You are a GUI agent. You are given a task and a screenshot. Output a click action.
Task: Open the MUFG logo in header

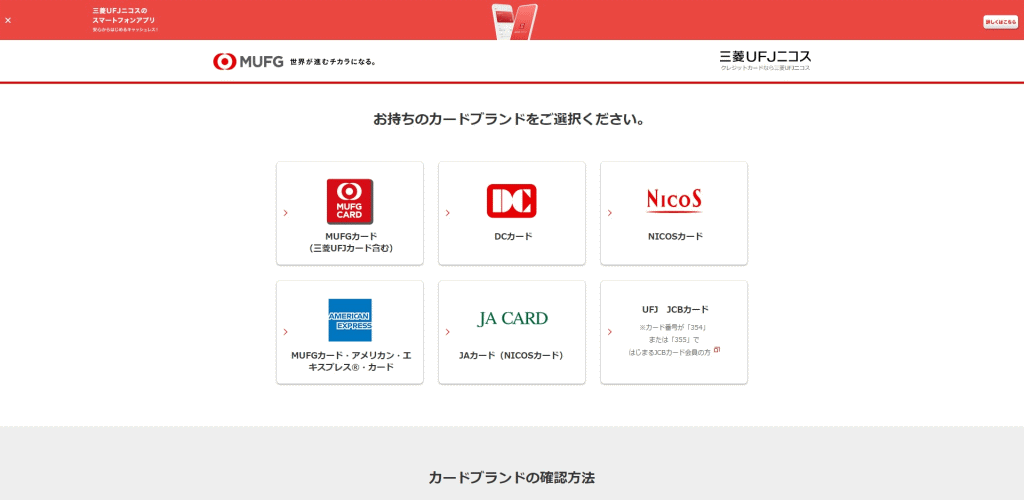click(x=248, y=61)
